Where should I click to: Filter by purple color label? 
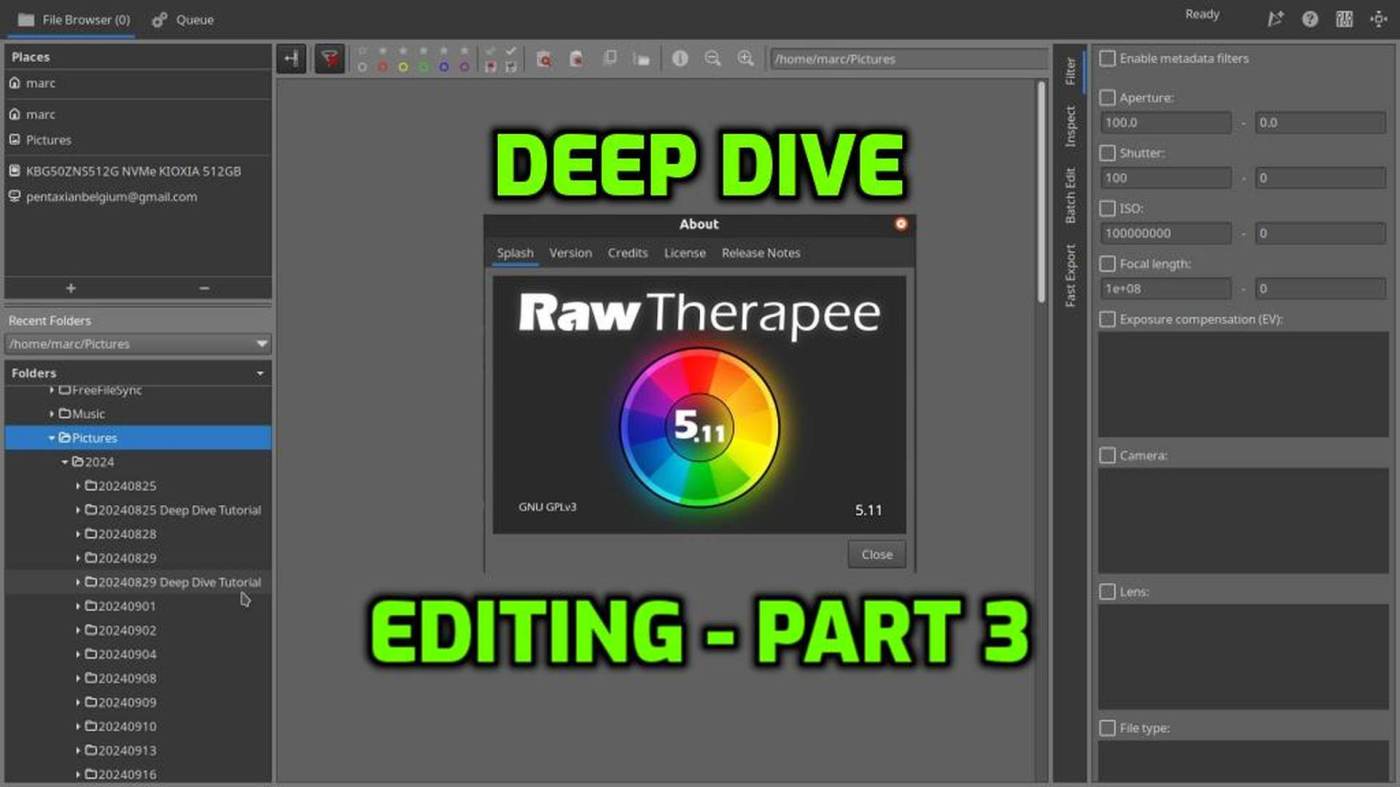coord(464,67)
